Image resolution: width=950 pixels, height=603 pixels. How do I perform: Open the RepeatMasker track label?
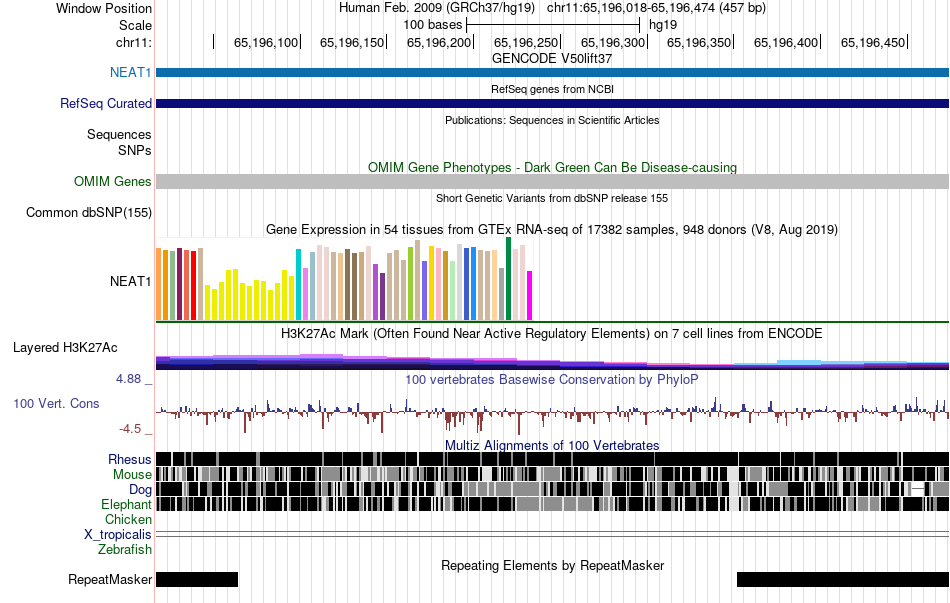[x=110, y=580]
